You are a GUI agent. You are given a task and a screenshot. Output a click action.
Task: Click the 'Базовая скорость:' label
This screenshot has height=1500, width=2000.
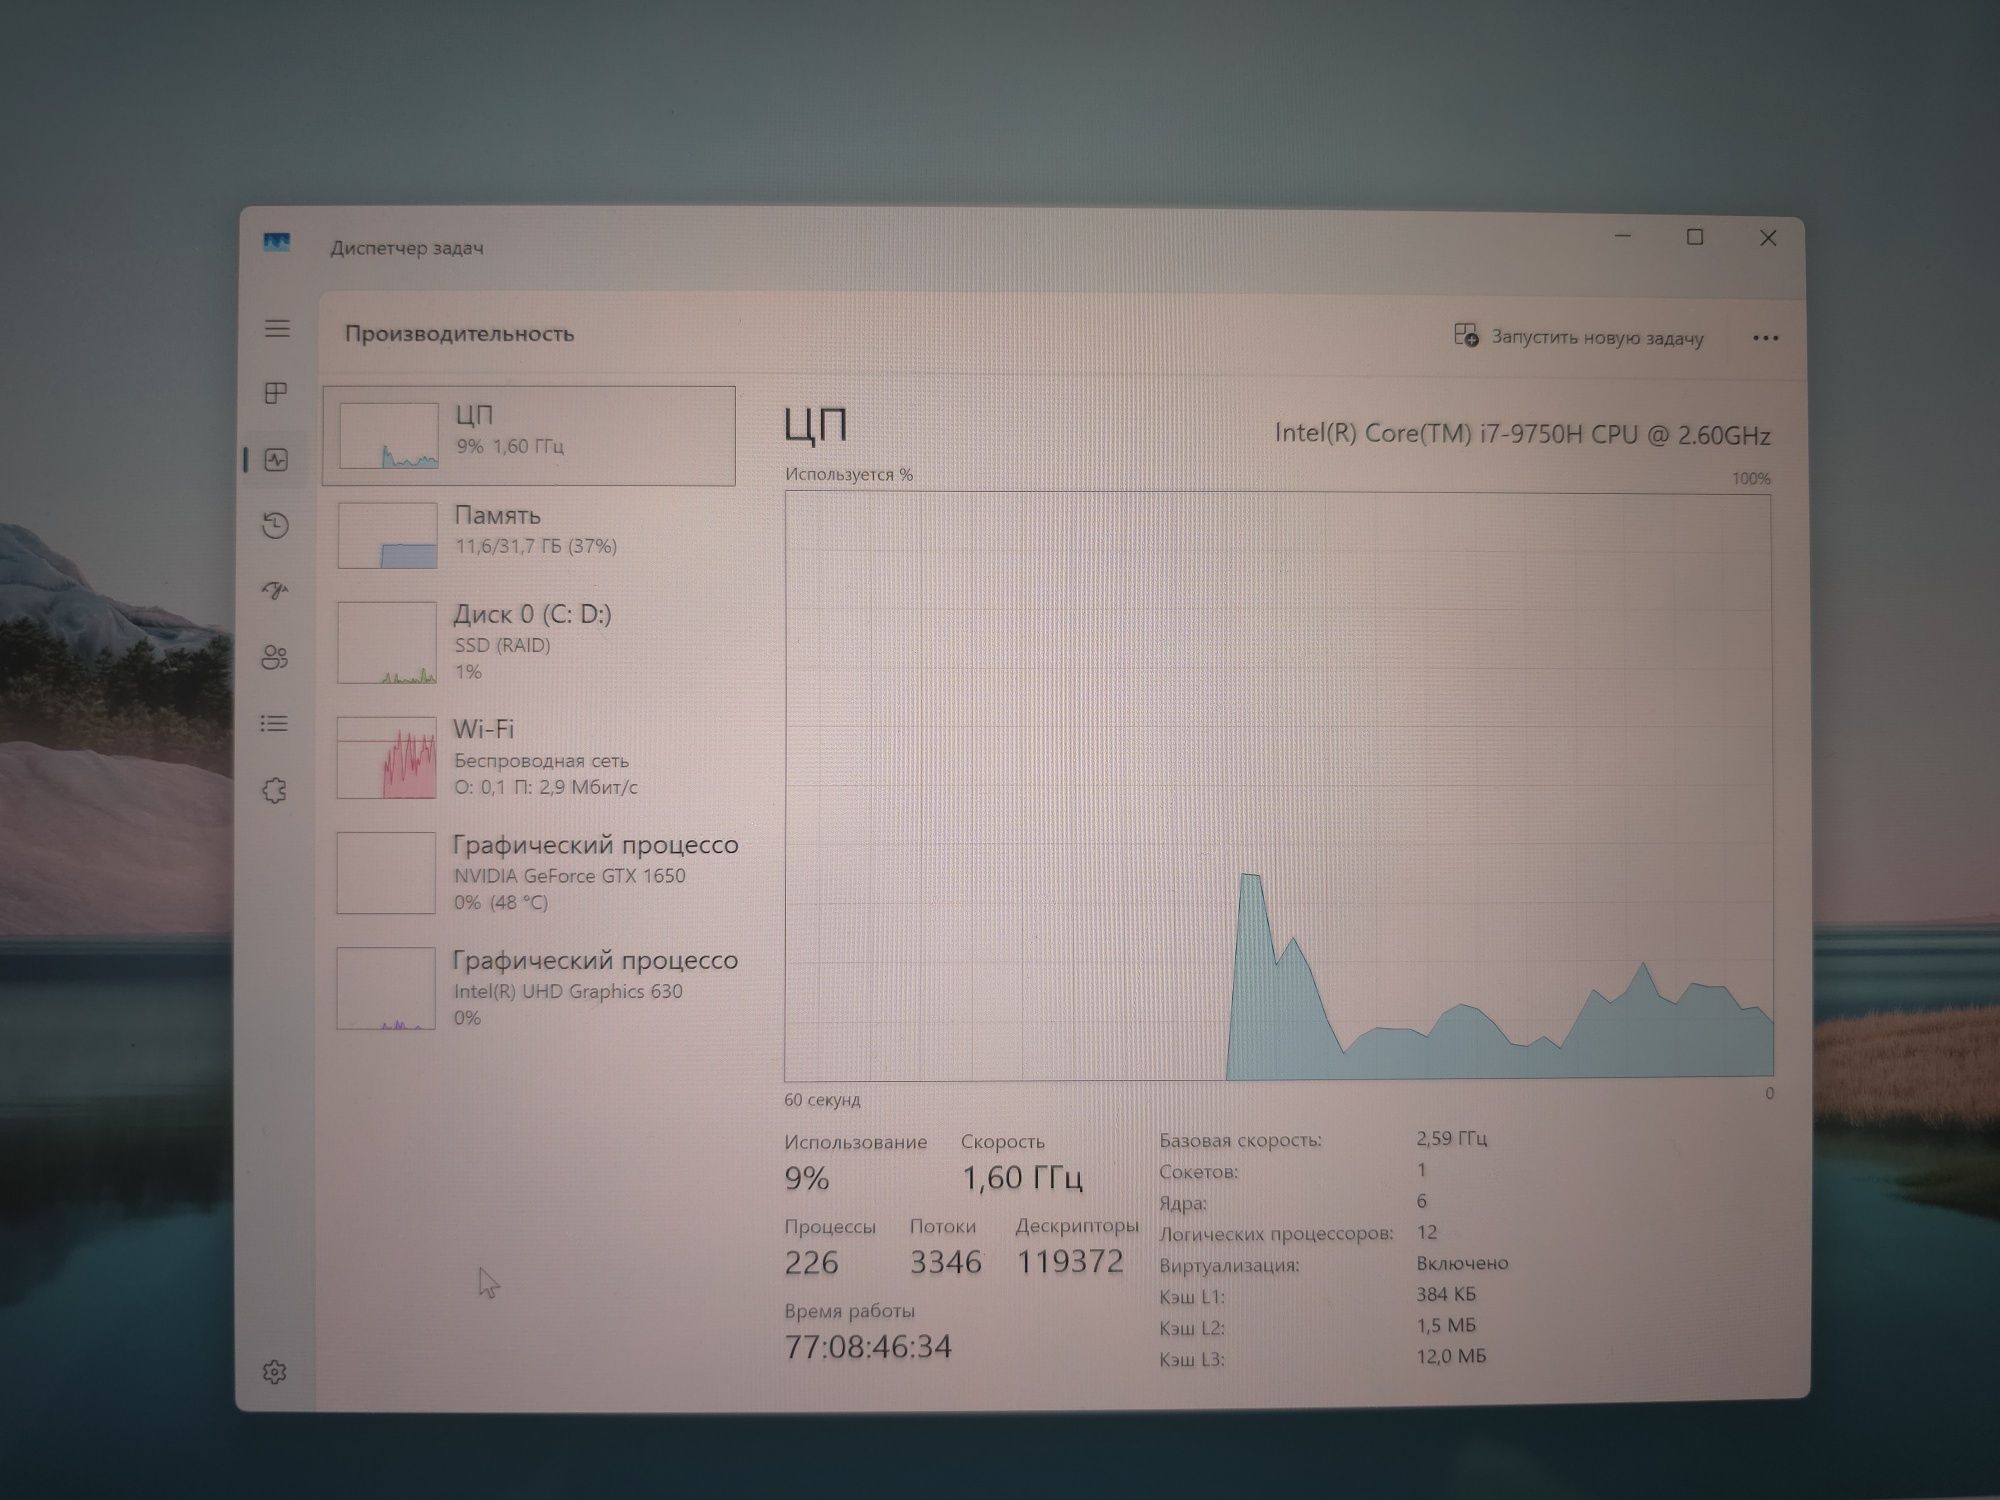coord(1240,1140)
